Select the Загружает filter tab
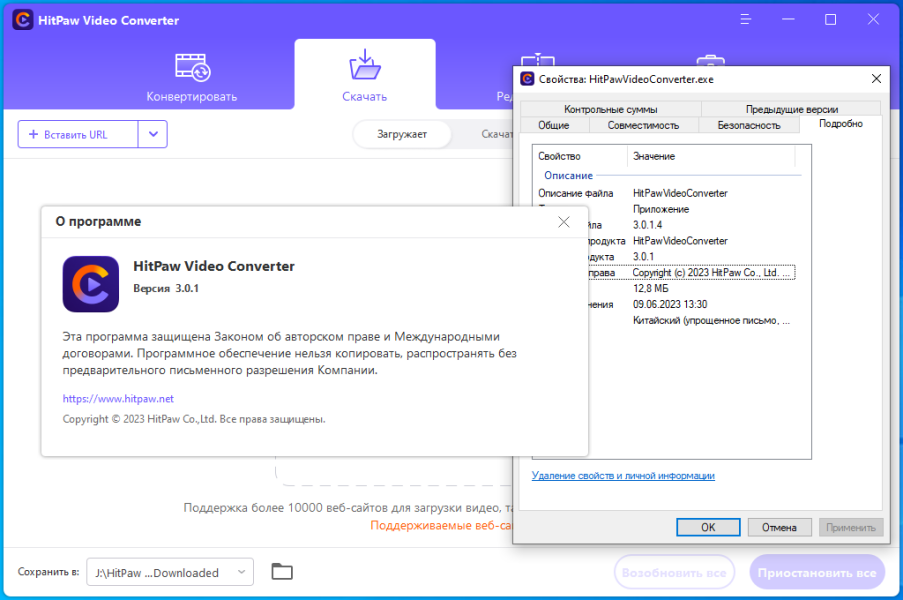Viewport: 903px width, 600px height. (x=401, y=134)
